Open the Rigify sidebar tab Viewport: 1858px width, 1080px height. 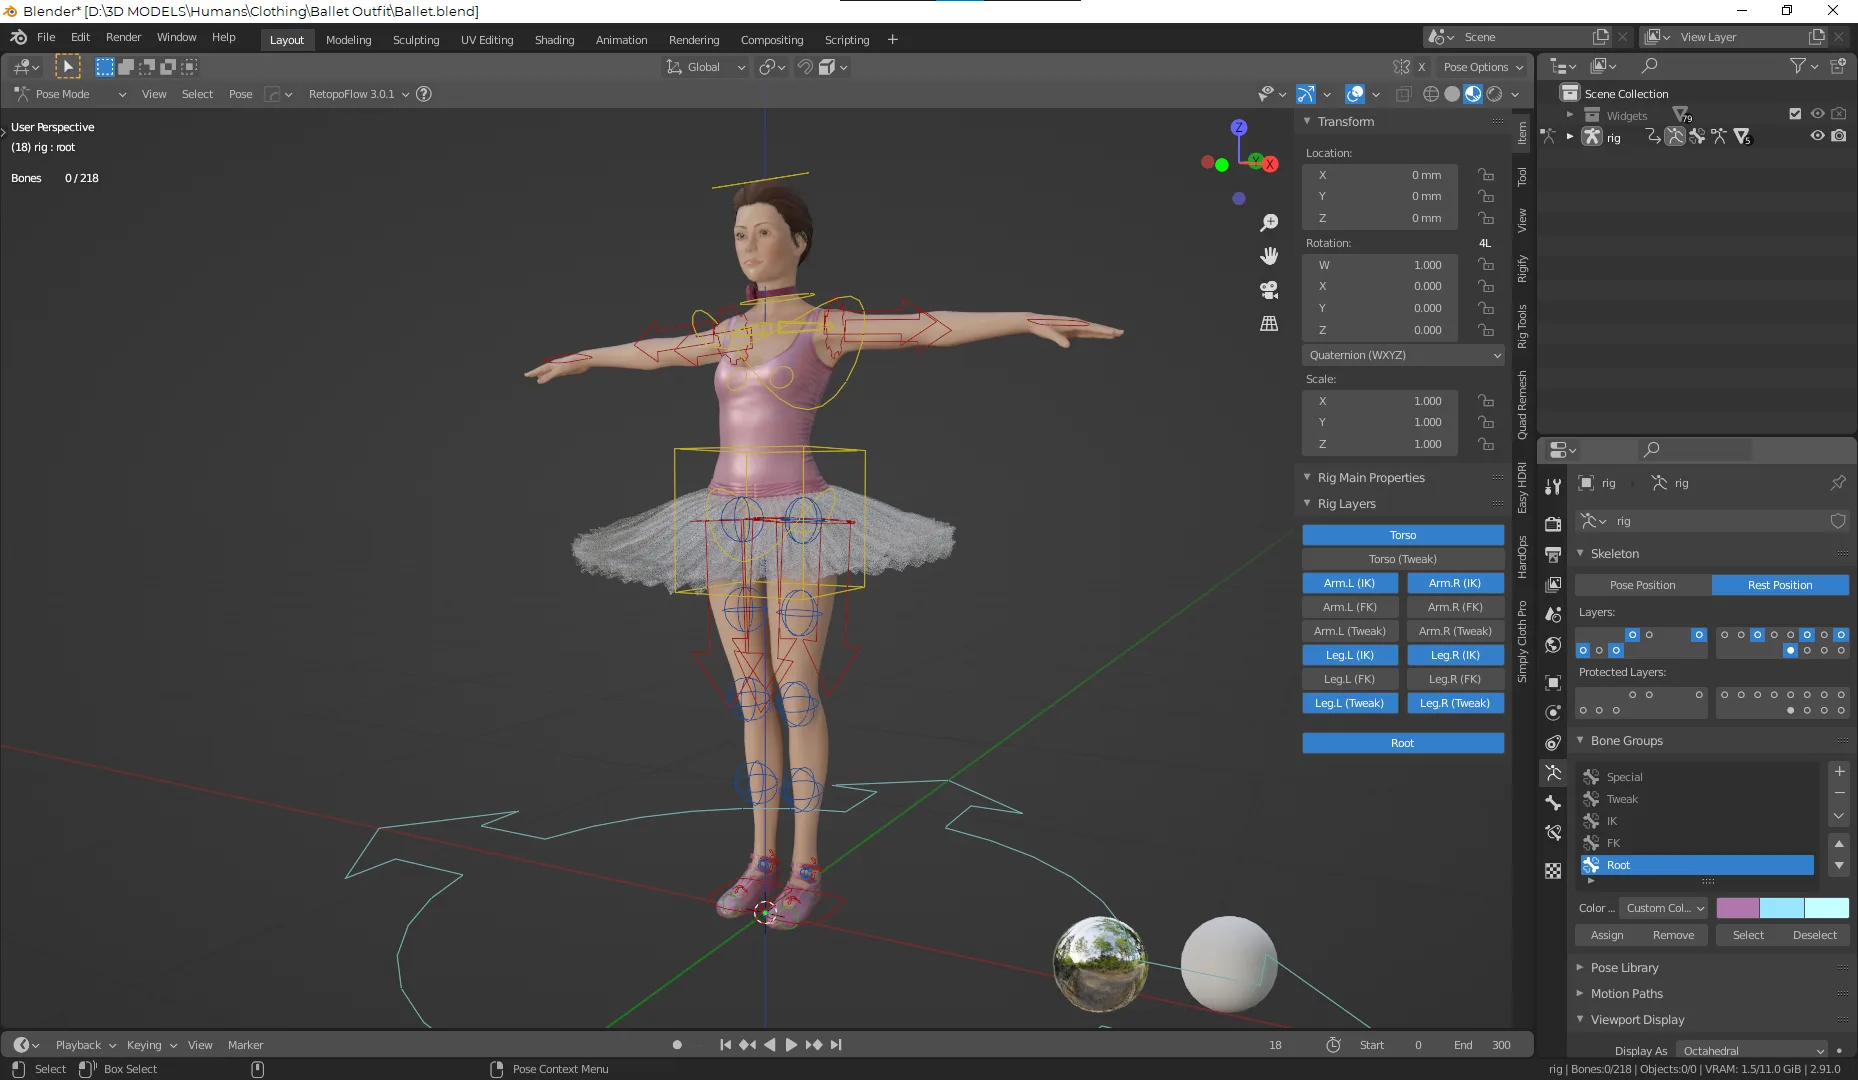[1521, 269]
